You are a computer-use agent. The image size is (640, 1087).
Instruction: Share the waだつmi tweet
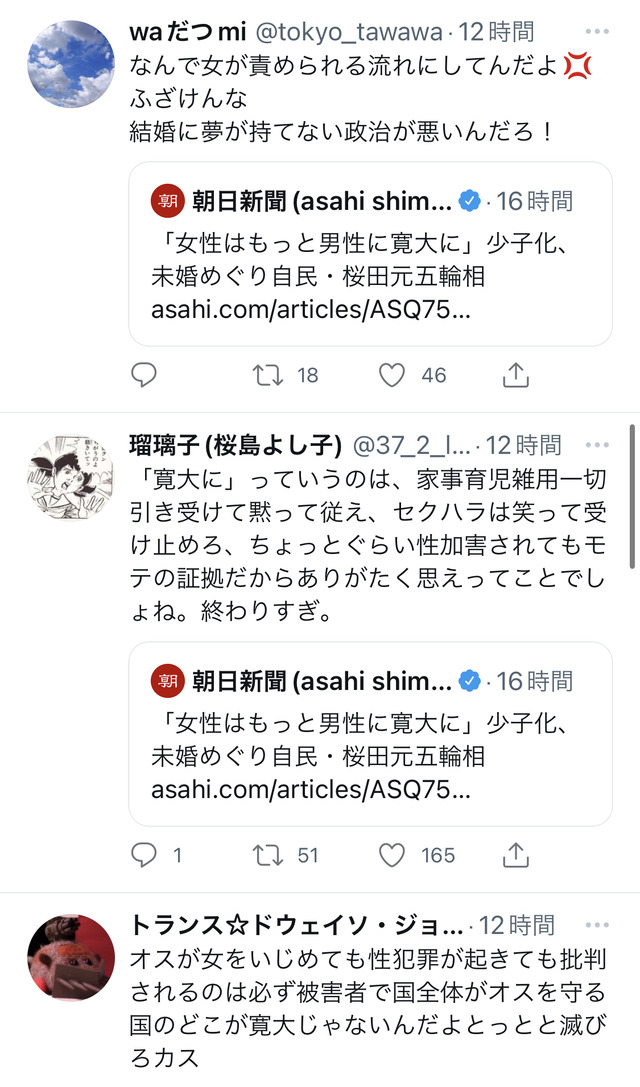point(515,374)
